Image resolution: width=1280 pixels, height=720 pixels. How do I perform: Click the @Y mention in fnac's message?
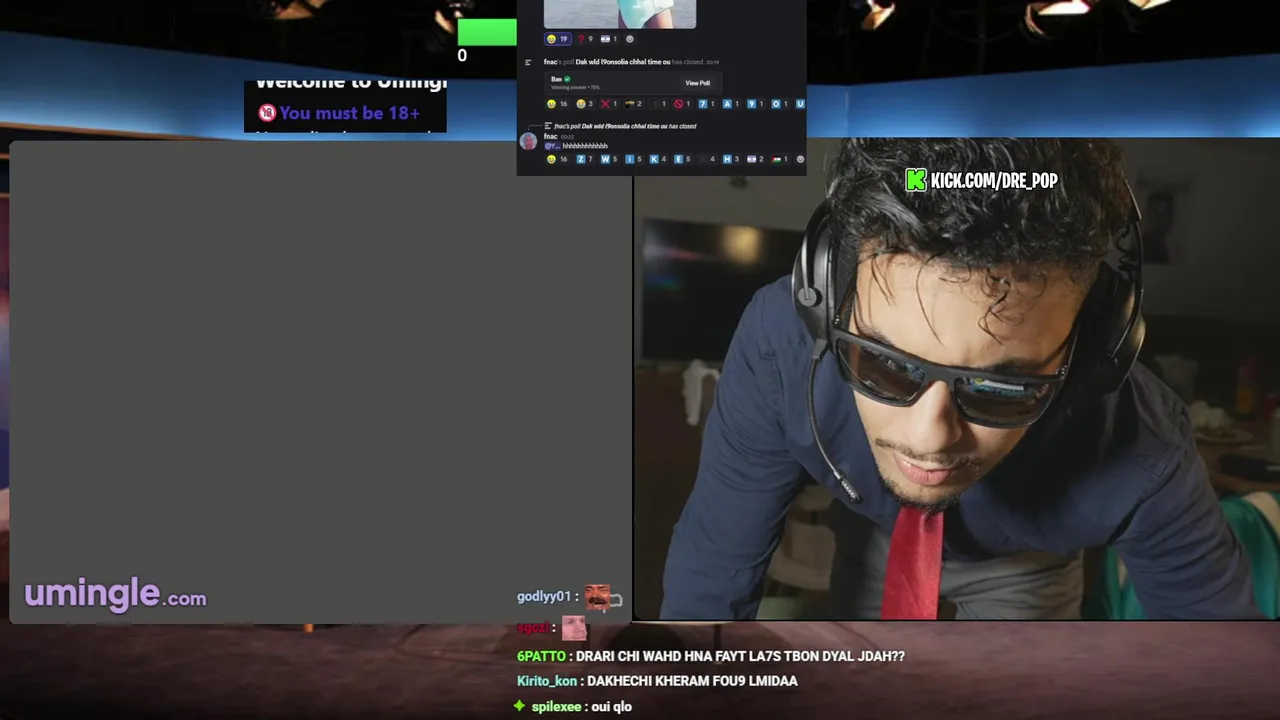(552, 146)
